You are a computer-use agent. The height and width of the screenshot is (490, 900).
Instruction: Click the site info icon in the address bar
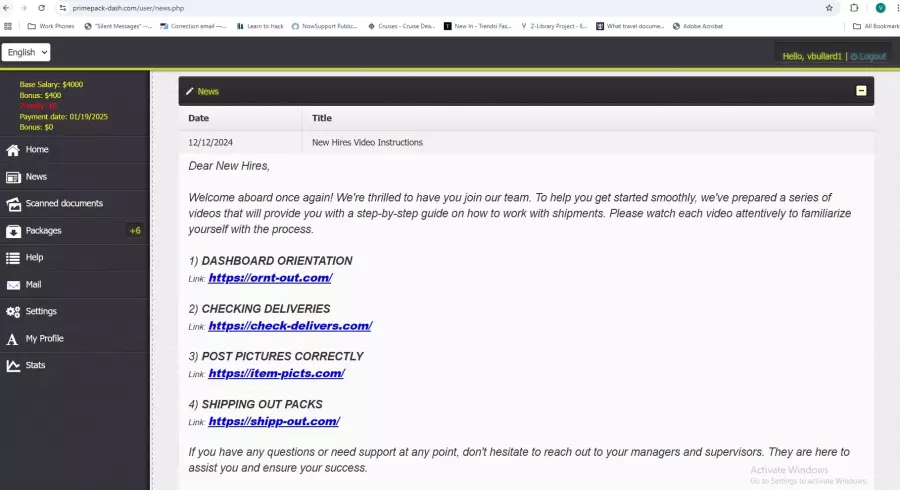pos(63,8)
